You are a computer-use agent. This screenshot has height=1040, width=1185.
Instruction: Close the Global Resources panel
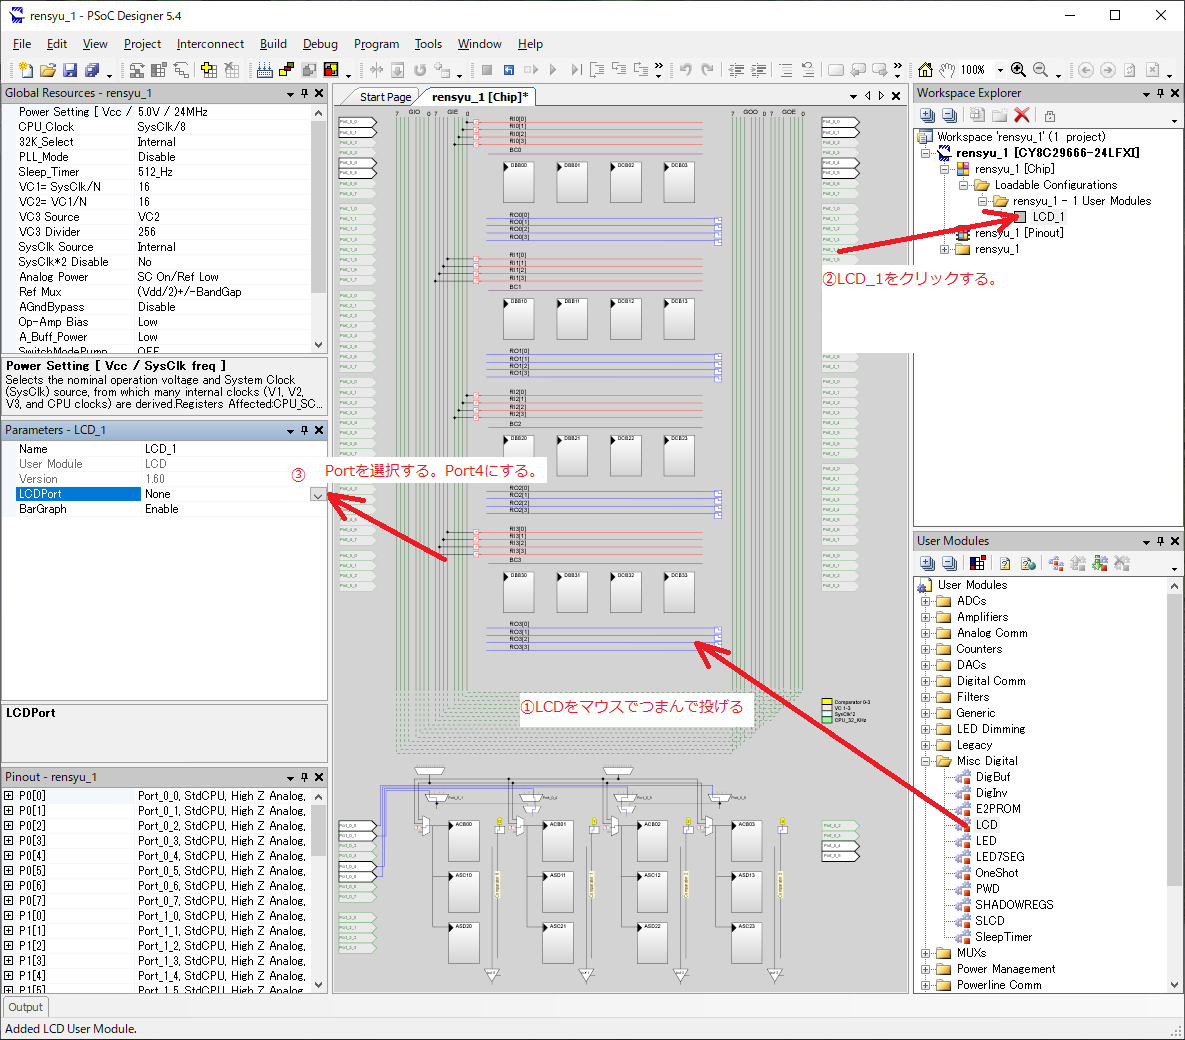tap(319, 93)
